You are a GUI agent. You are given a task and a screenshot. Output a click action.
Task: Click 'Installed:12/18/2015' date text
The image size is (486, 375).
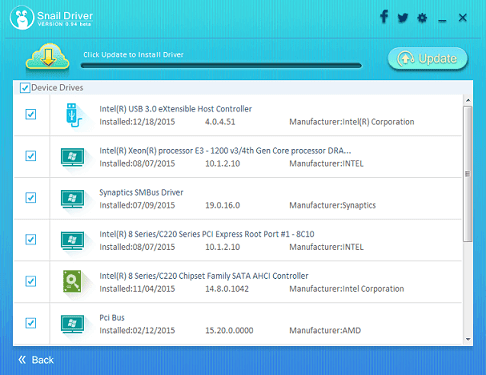click(137, 122)
